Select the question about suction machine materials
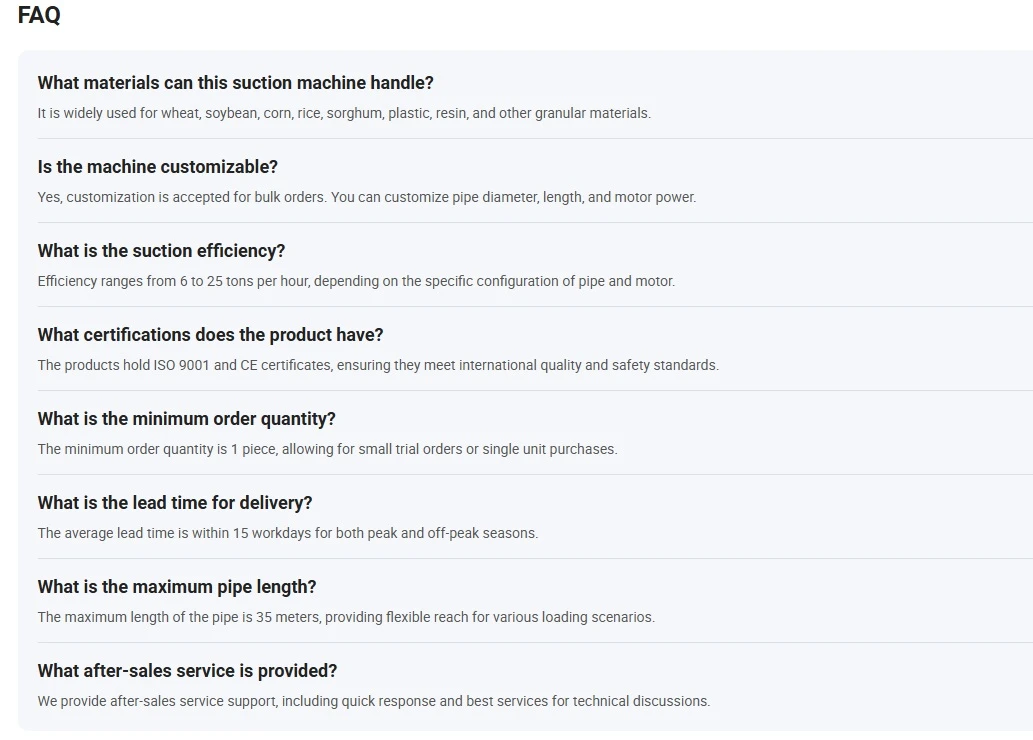Image resolution: width=1033 pixels, height=740 pixels. tap(235, 82)
